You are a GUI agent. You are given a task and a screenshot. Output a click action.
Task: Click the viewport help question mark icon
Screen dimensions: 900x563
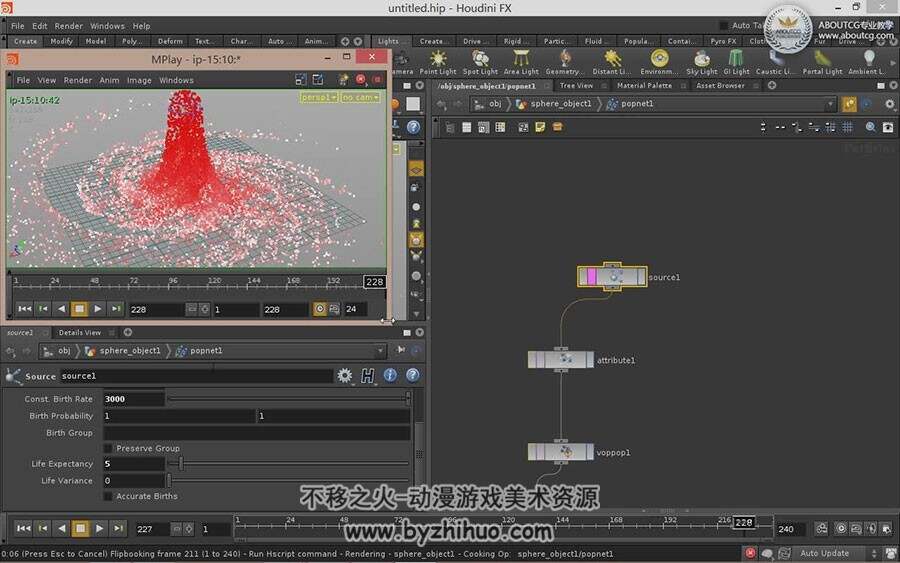413,127
